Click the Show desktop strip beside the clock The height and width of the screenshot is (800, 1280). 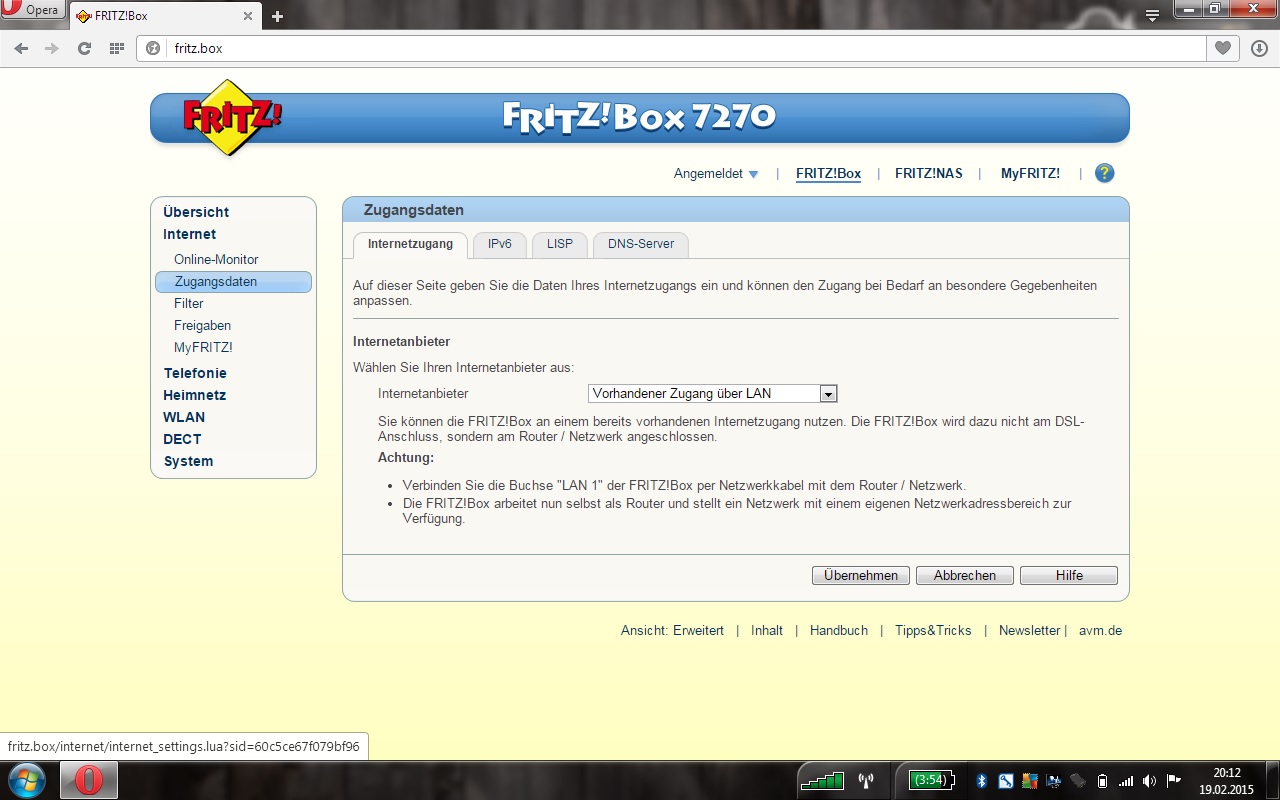coord(1272,781)
